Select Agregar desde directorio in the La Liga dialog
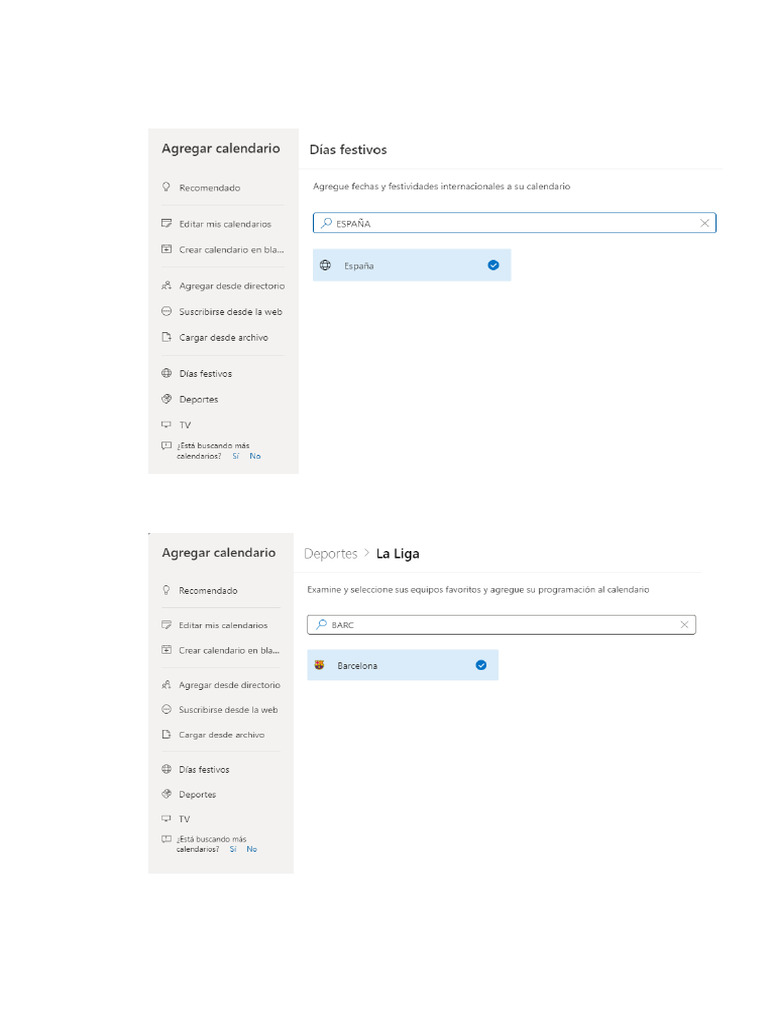 [x=229, y=685]
